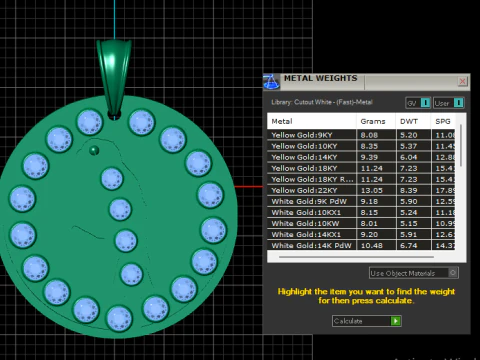Select the Yellow Gold:10KY row
The width and height of the screenshot is (480, 360).
click(361, 146)
